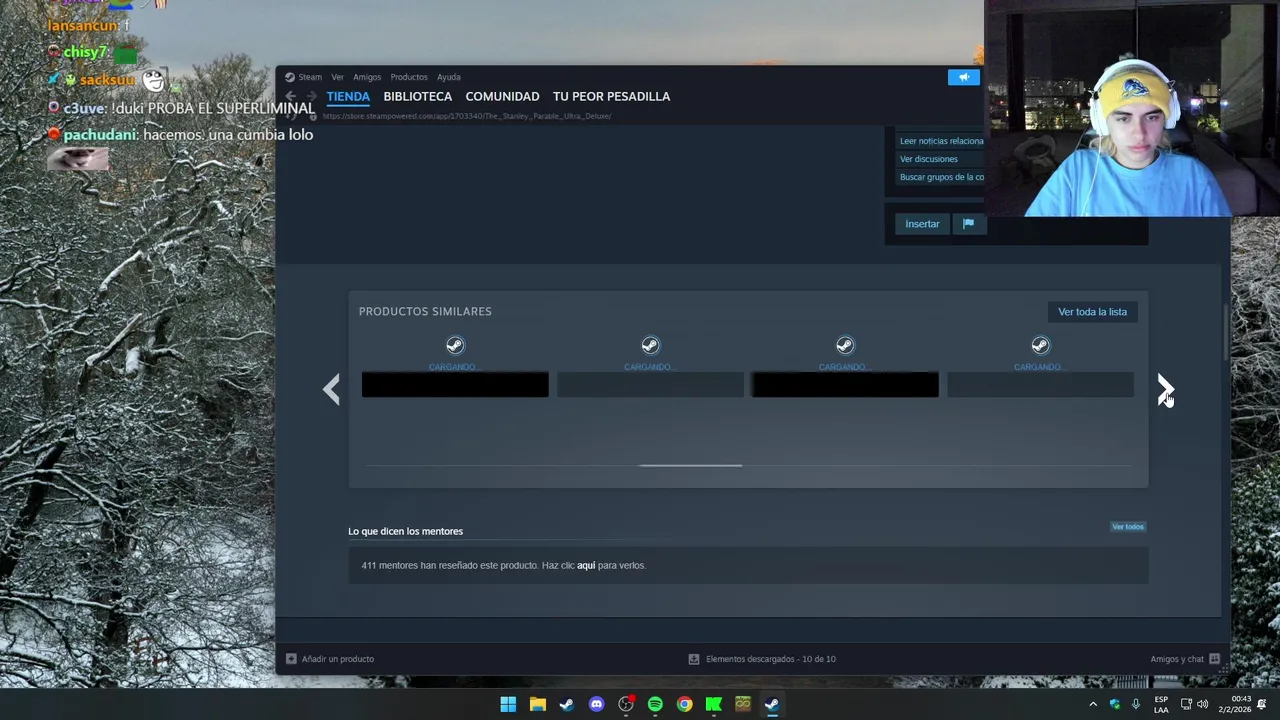Click the Windows Security shield tray icon
This screenshot has height=720, width=1280.
[x=1115, y=704]
